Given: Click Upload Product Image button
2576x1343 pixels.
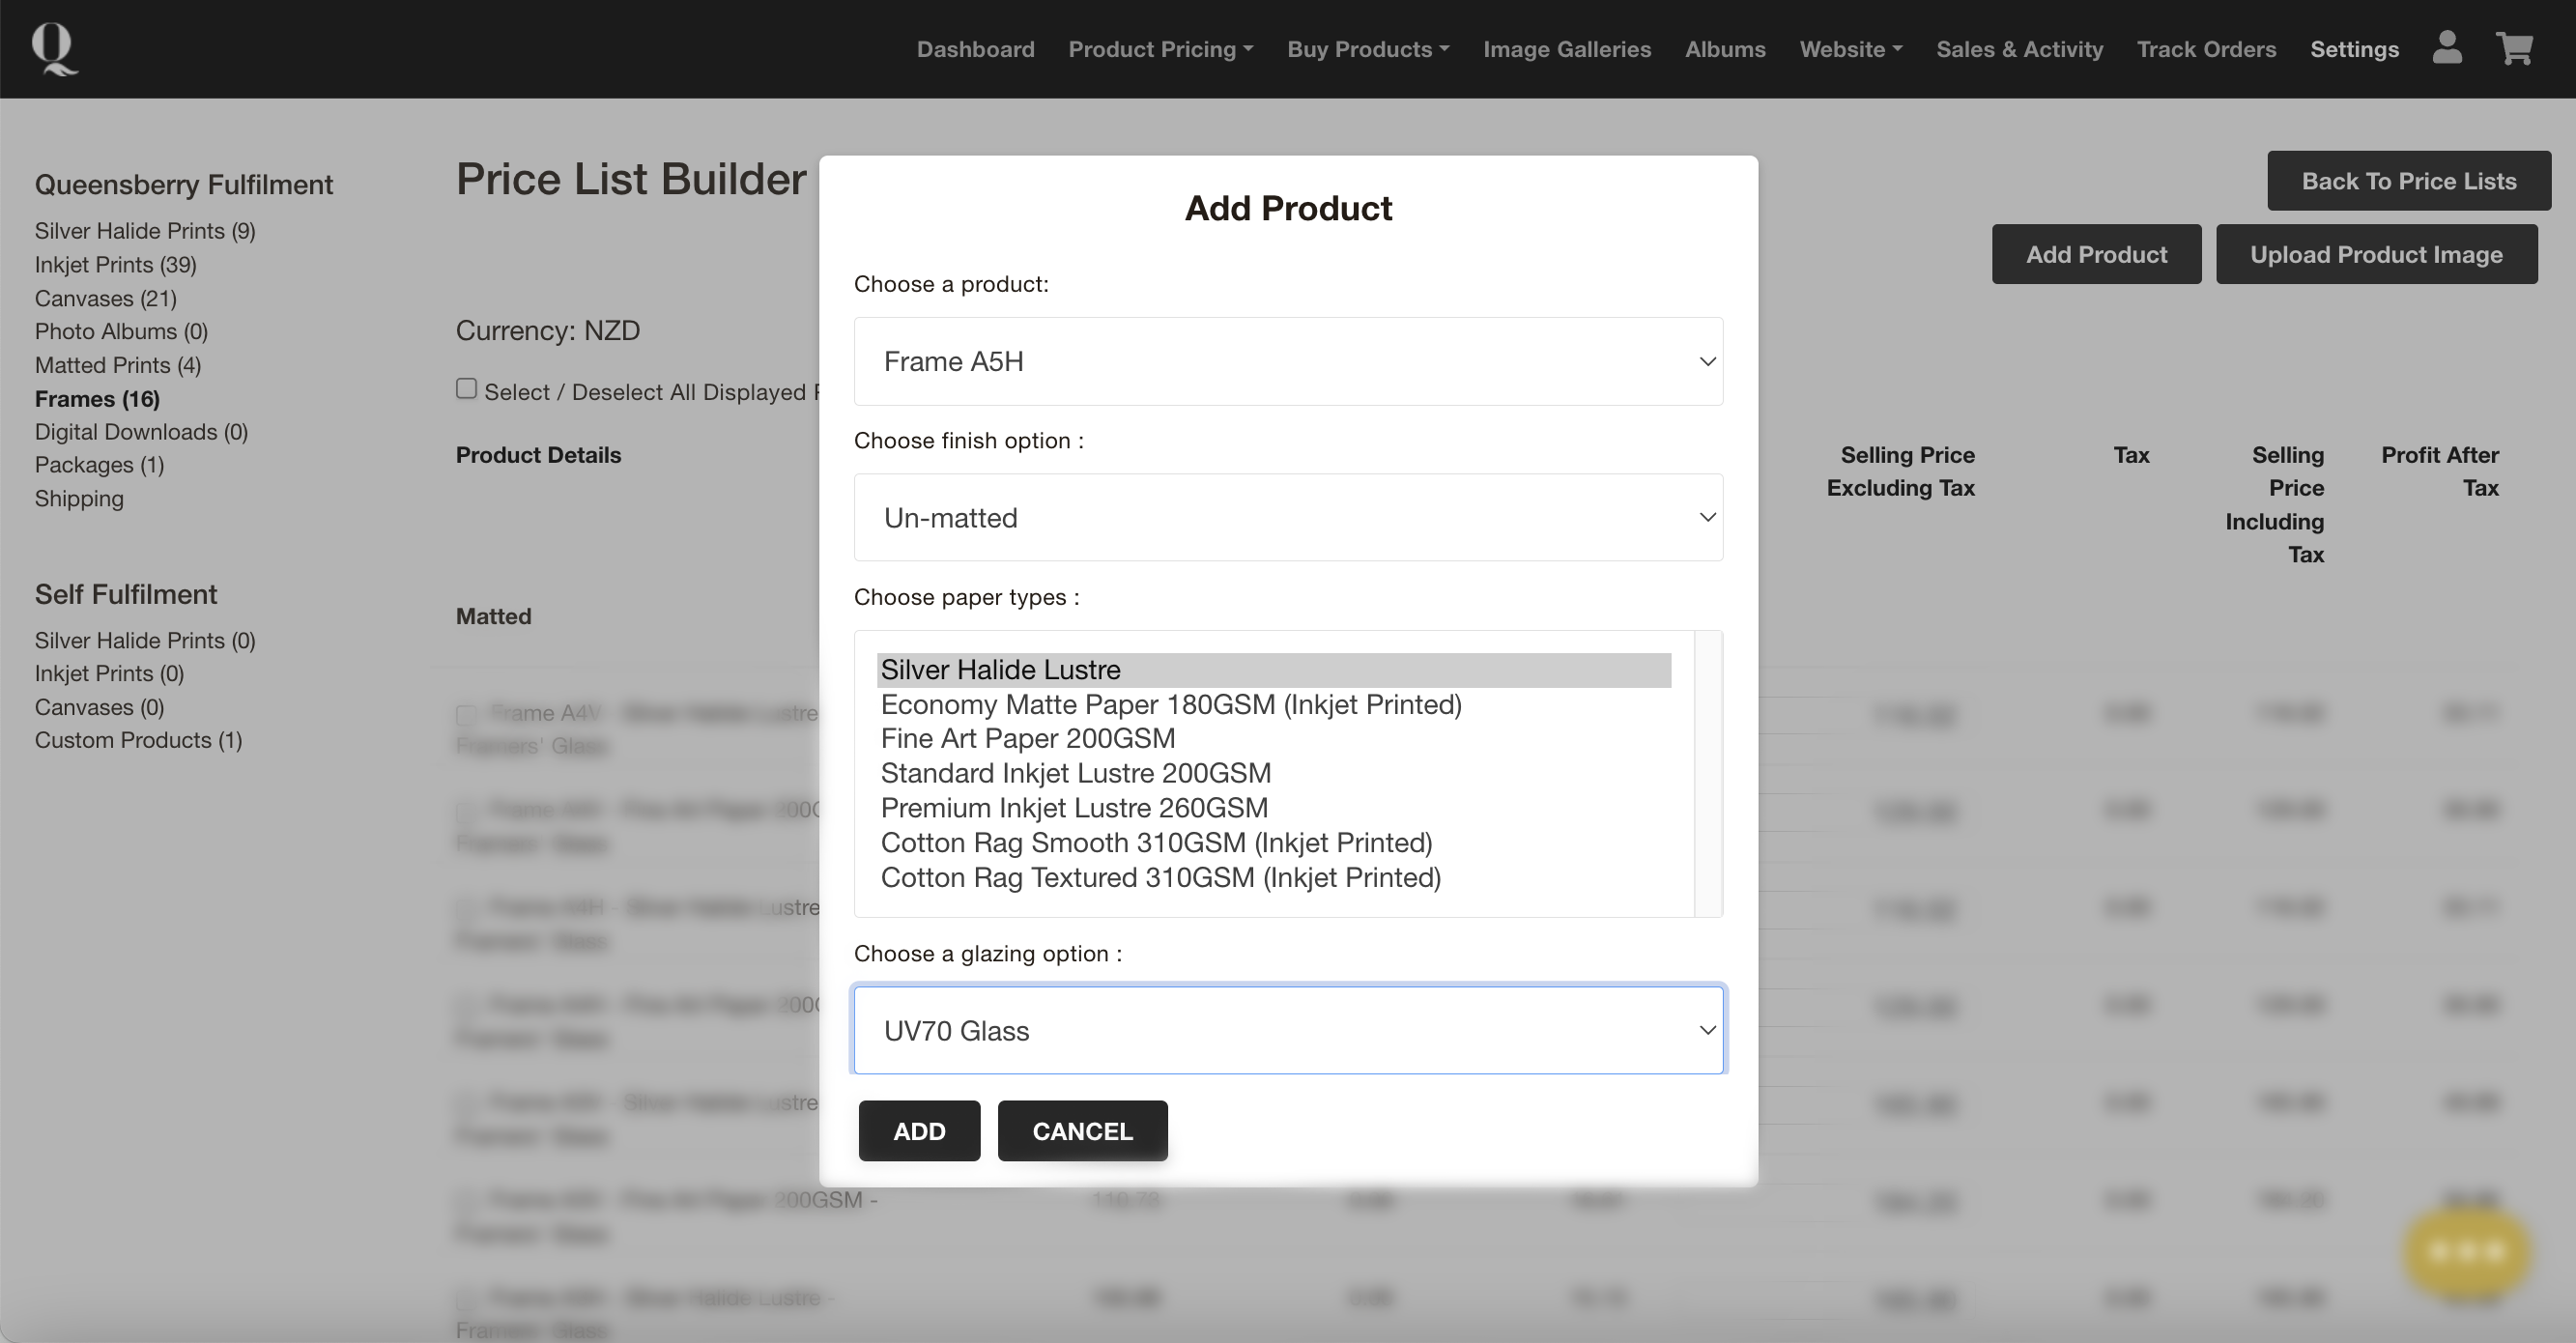Looking at the screenshot, I should pos(2376,254).
